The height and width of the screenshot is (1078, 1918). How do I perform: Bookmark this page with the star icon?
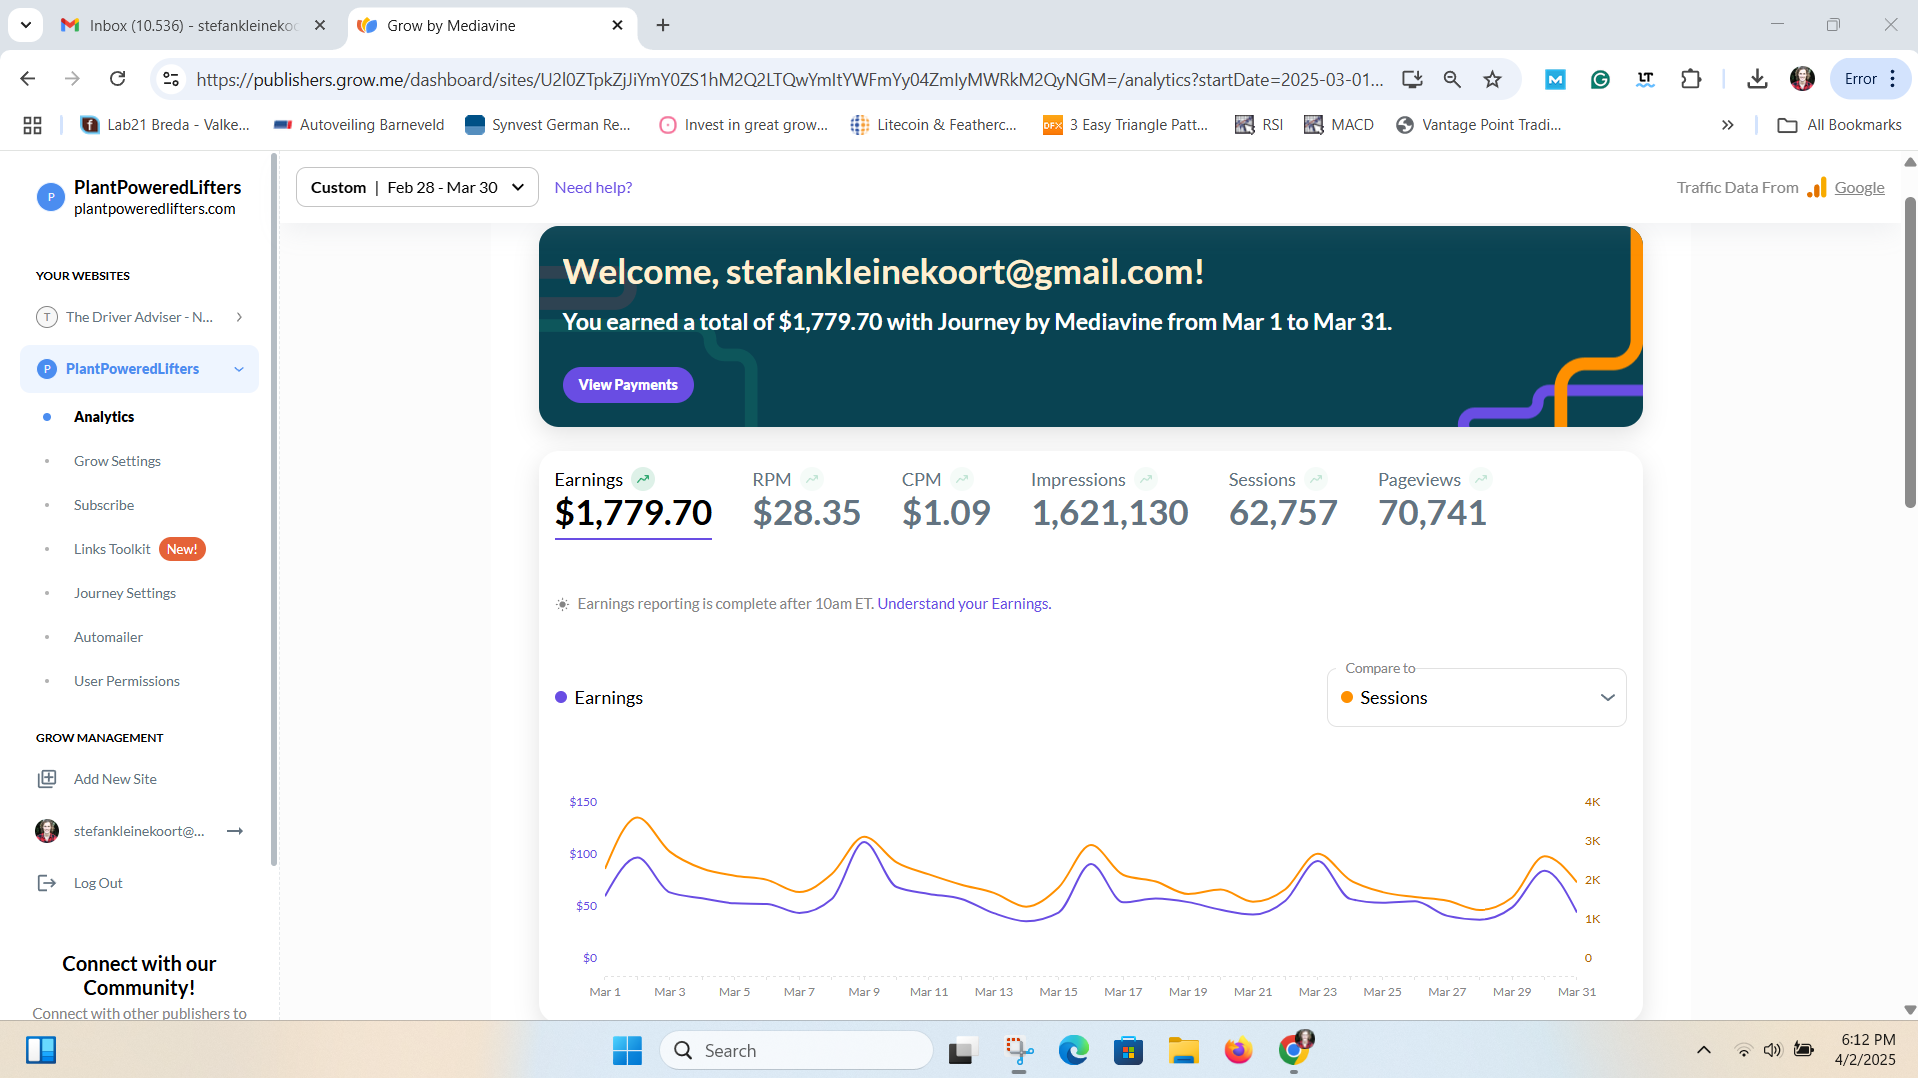[1492, 79]
